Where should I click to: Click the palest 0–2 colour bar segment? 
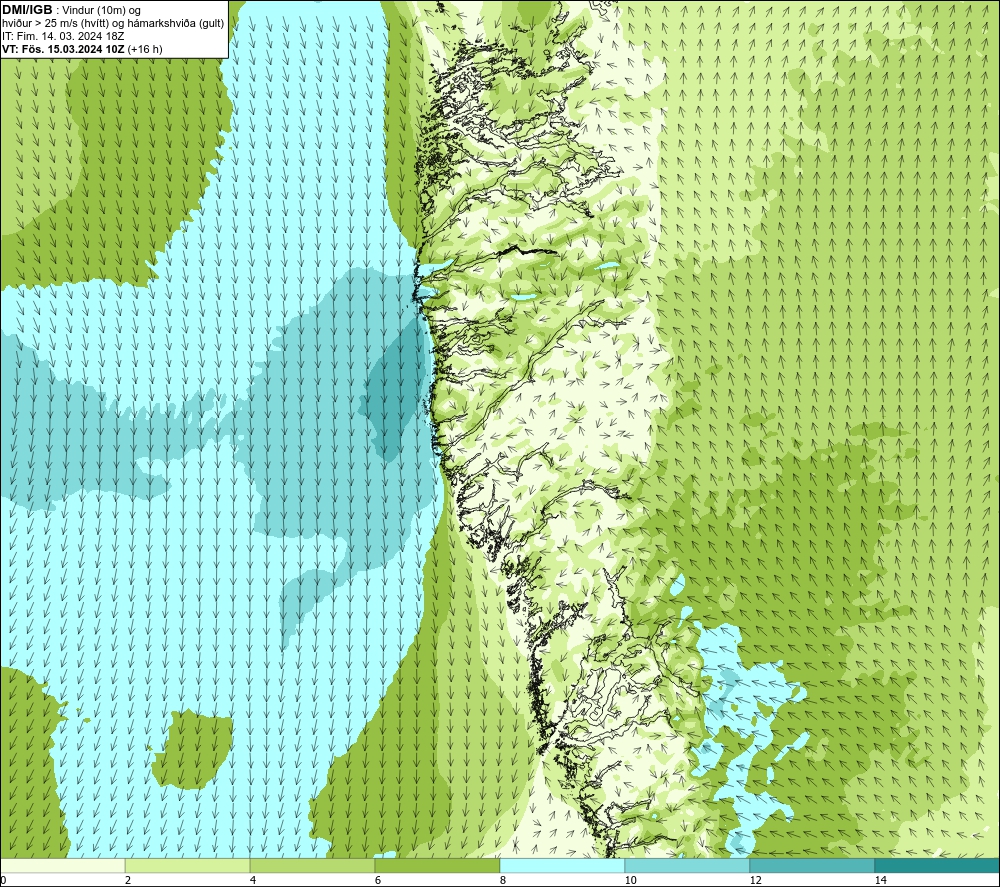pyautogui.click(x=62, y=866)
